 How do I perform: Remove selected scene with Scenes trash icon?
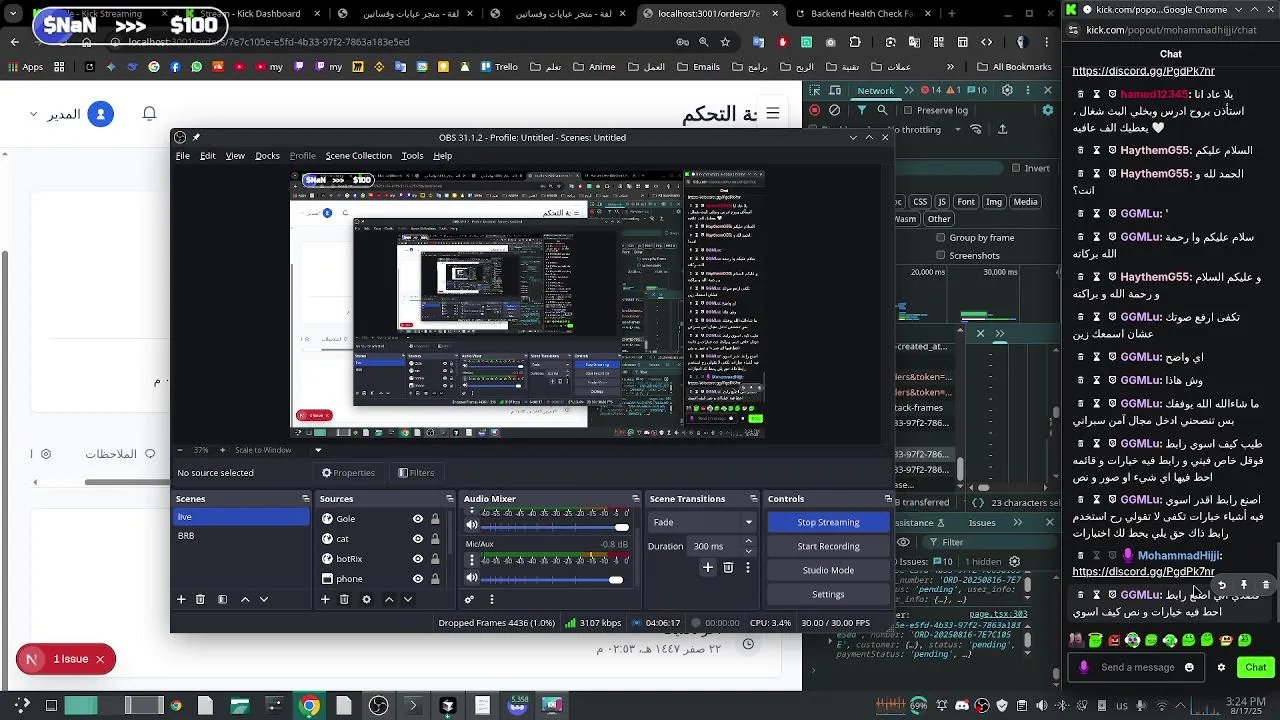click(x=200, y=599)
